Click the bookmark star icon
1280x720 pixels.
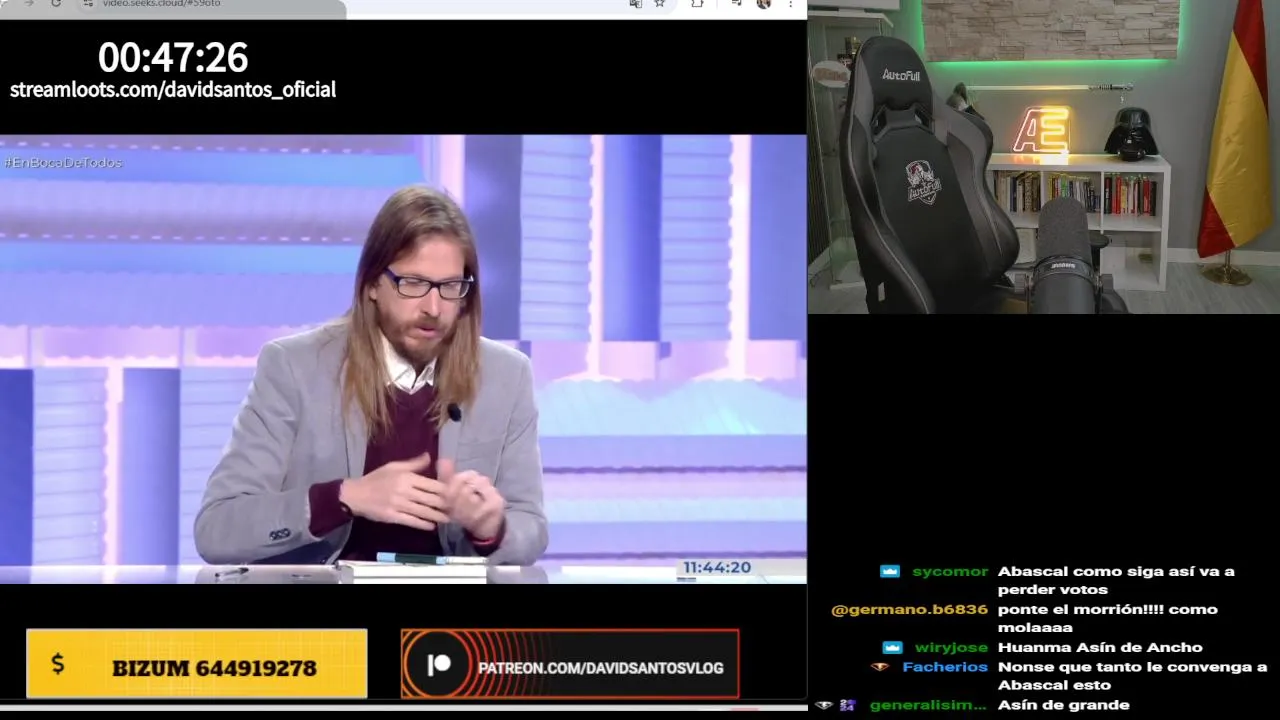660,4
